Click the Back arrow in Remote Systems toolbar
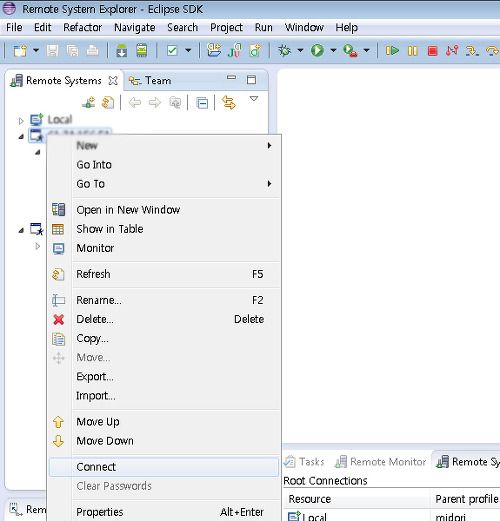The height and width of the screenshot is (521, 500). [x=135, y=103]
